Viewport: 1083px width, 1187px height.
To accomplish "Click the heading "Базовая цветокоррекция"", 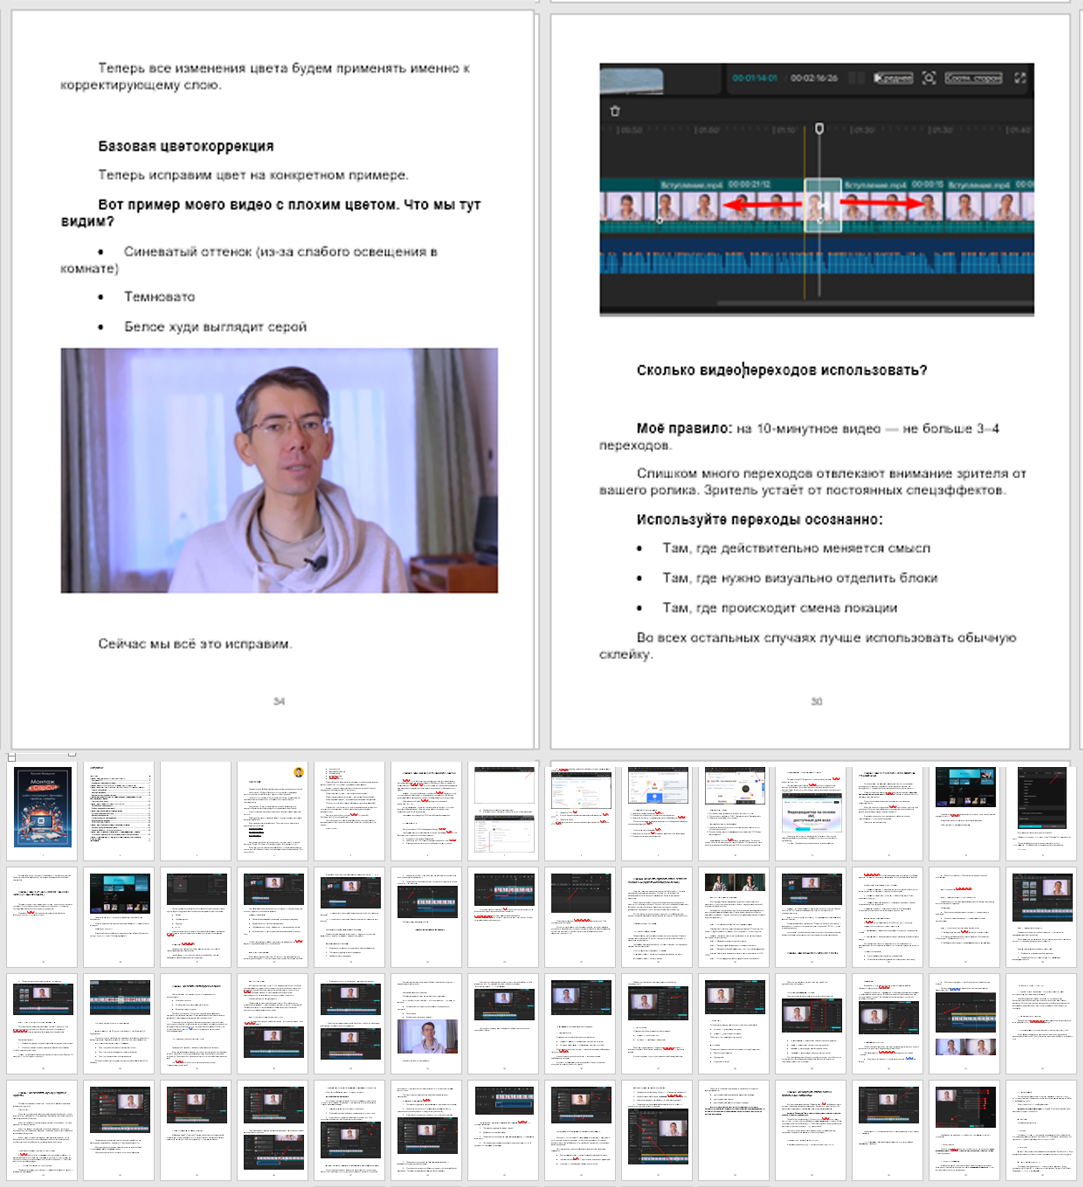I will click(x=185, y=146).
